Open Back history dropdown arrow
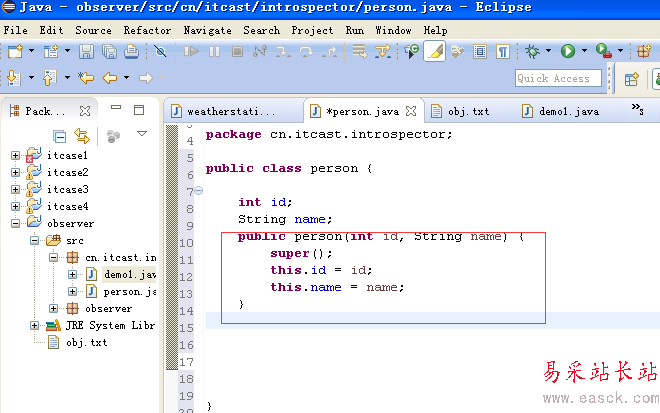This screenshot has height=413, width=660. (x=126, y=77)
